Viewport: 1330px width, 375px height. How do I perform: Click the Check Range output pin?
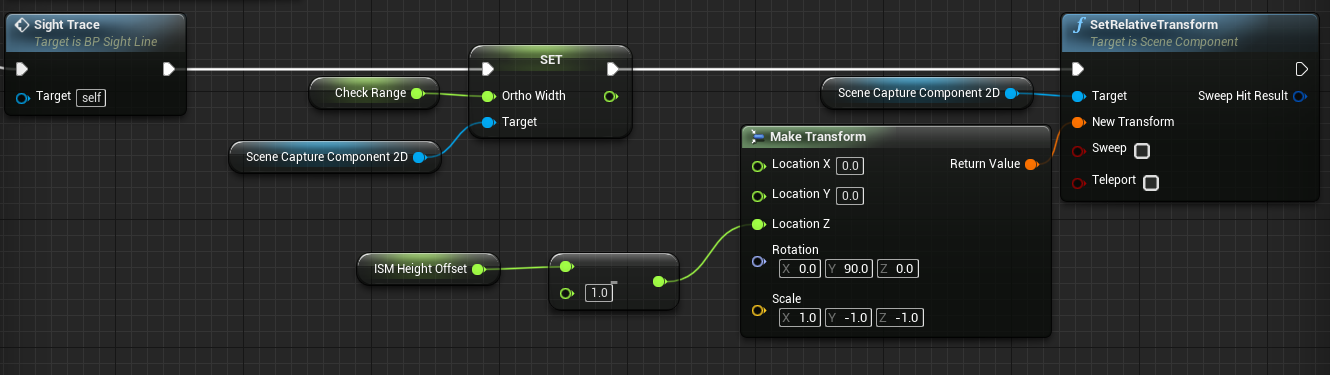click(x=418, y=93)
